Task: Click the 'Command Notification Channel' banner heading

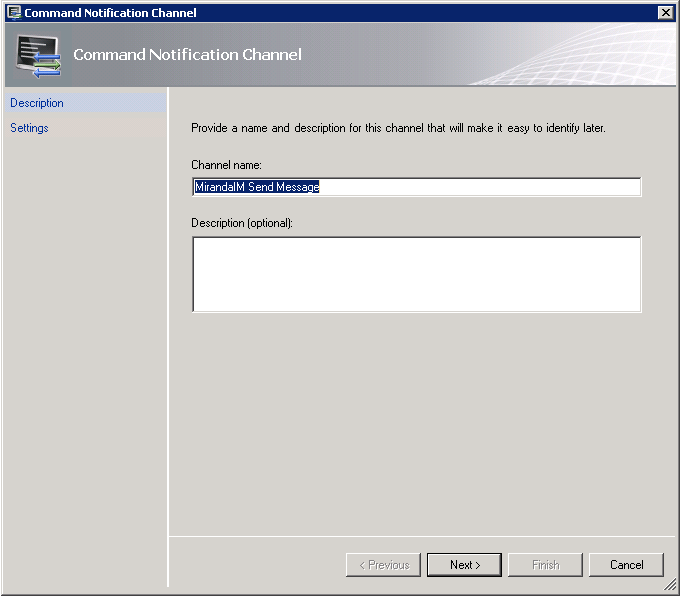Action: (188, 55)
